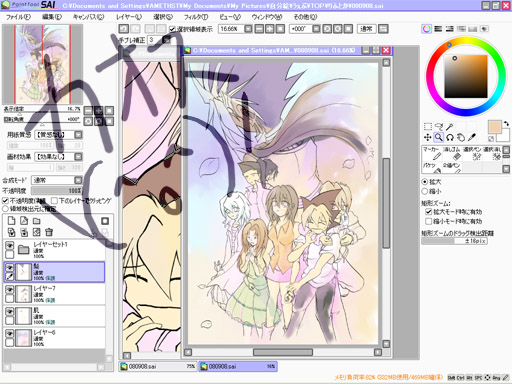
Task: Flip the view using the rightmost toolbar icon
Action: pyautogui.click(x=383, y=29)
